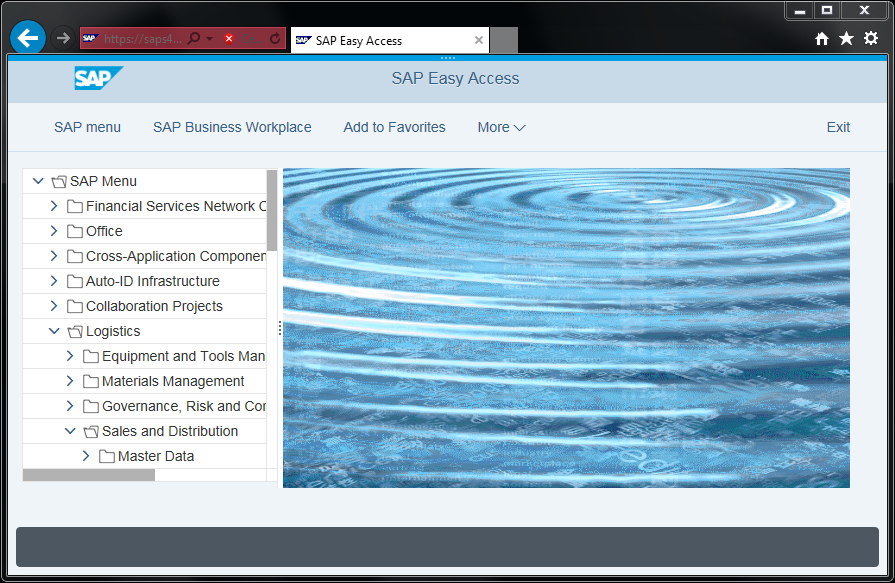Expand the Financial Services Network node
The height and width of the screenshot is (583, 895).
54,206
